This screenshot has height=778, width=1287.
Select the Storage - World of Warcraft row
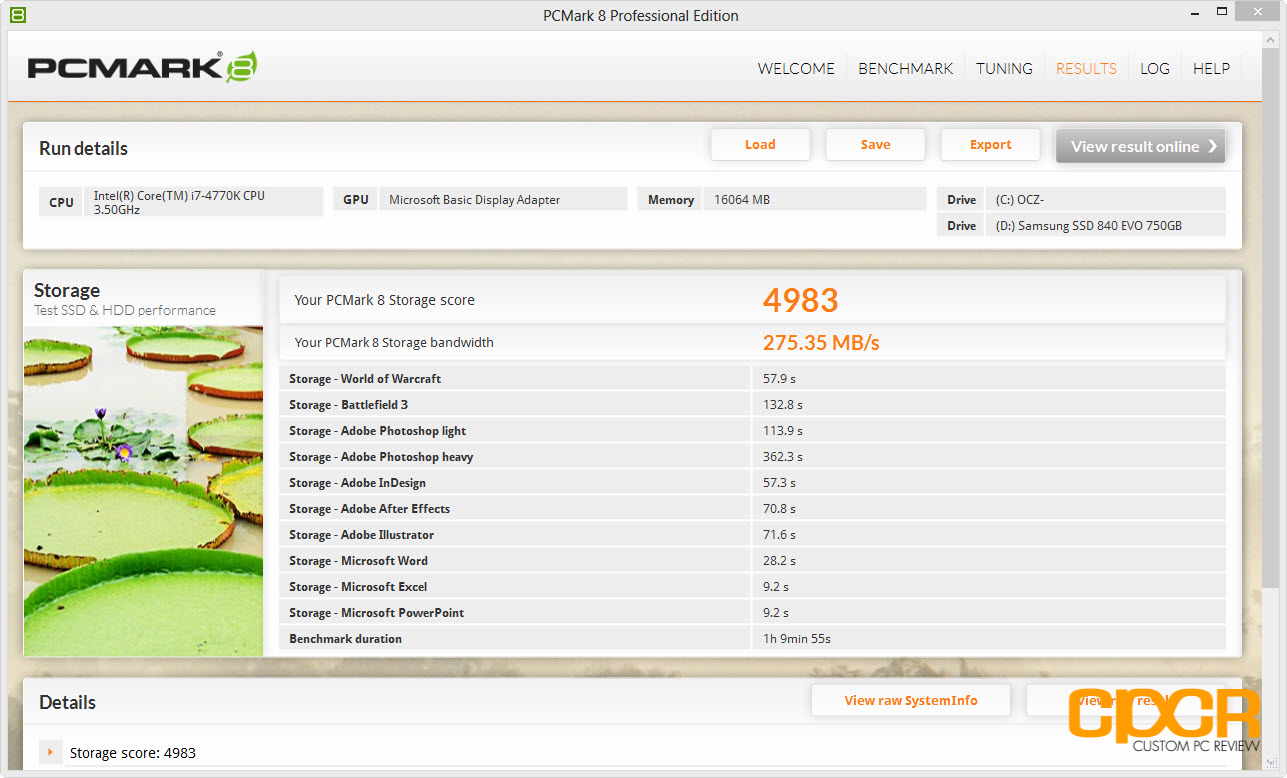click(x=752, y=378)
